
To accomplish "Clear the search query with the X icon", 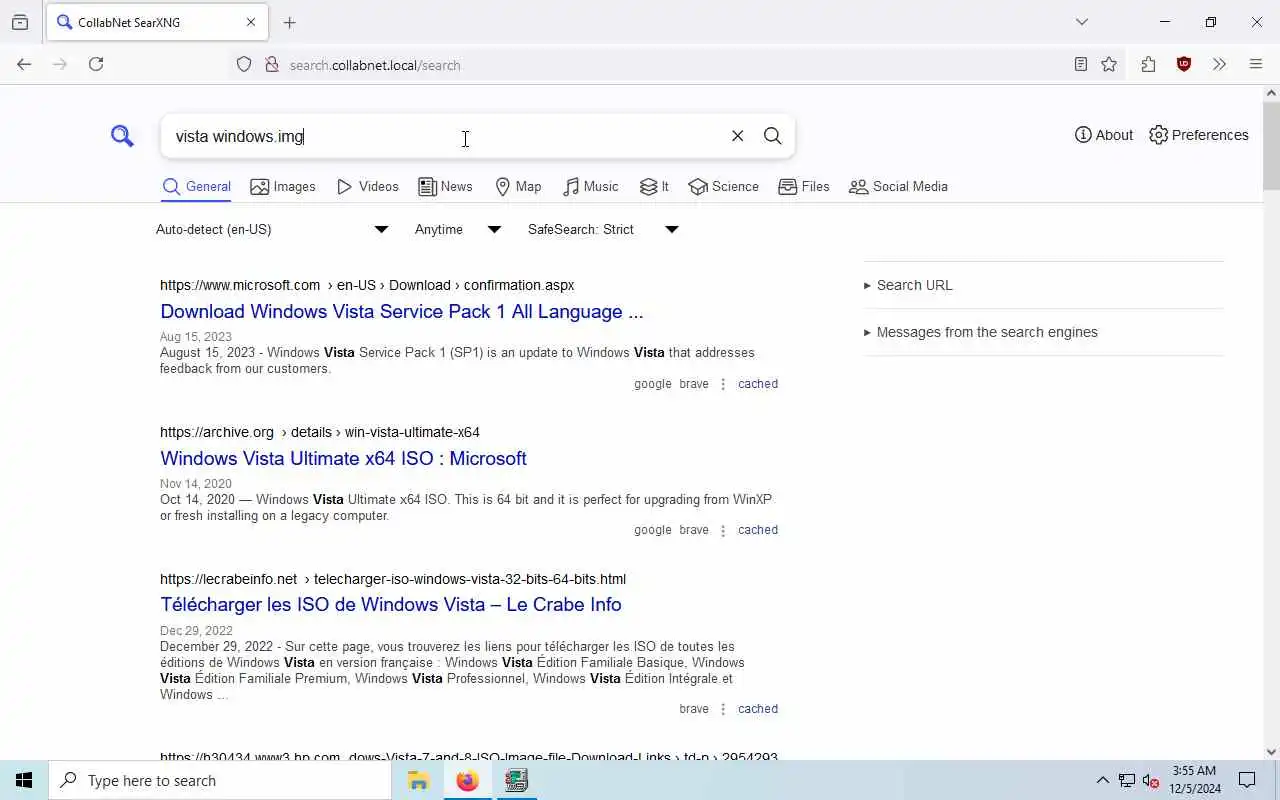I will pyautogui.click(x=737, y=136).
